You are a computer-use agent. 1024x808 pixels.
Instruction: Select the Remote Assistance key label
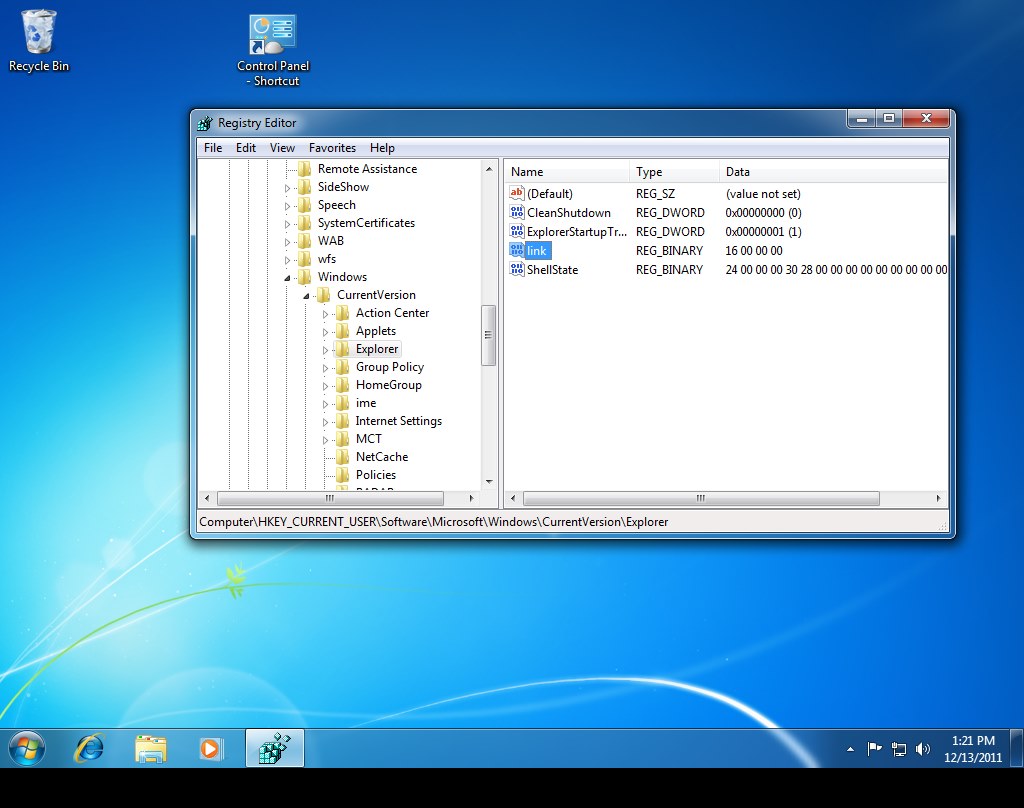tap(367, 169)
